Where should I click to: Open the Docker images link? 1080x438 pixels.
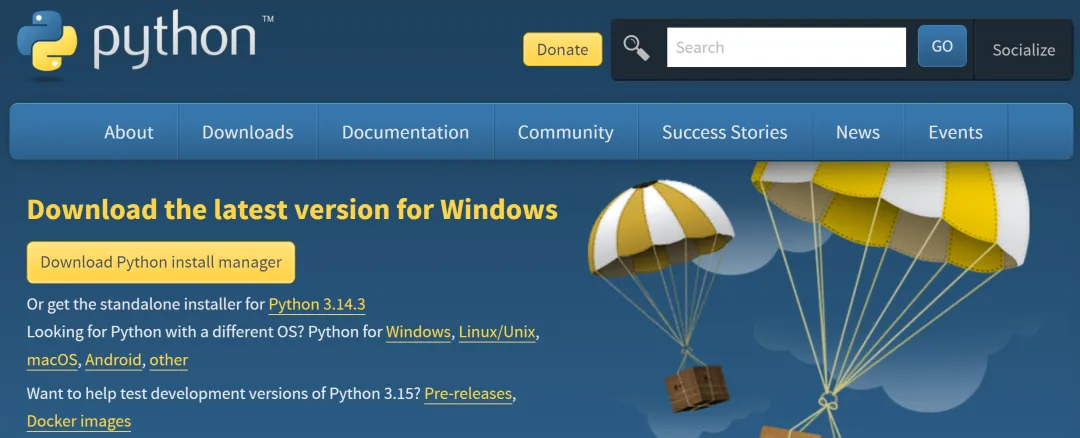click(x=79, y=421)
